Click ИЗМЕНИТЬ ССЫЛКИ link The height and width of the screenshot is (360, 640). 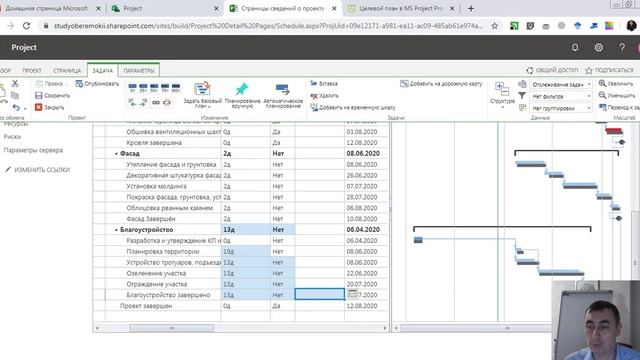pyautogui.click(x=38, y=169)
